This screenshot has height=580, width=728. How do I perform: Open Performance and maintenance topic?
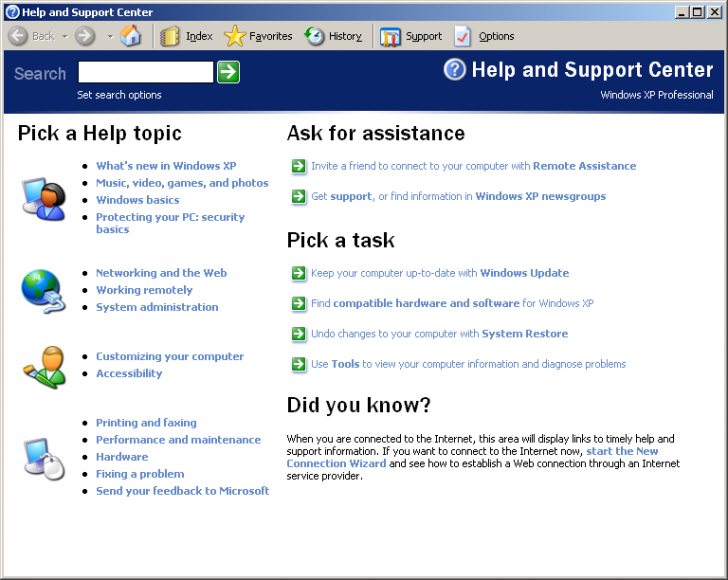pyautogui.click(x=178, y=440)
